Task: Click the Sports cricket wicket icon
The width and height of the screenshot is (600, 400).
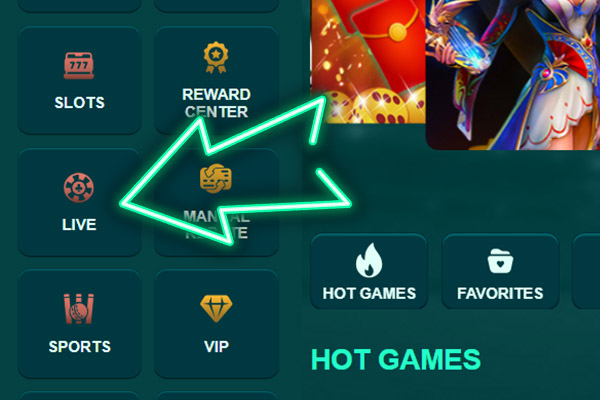Action: (79, 309)
